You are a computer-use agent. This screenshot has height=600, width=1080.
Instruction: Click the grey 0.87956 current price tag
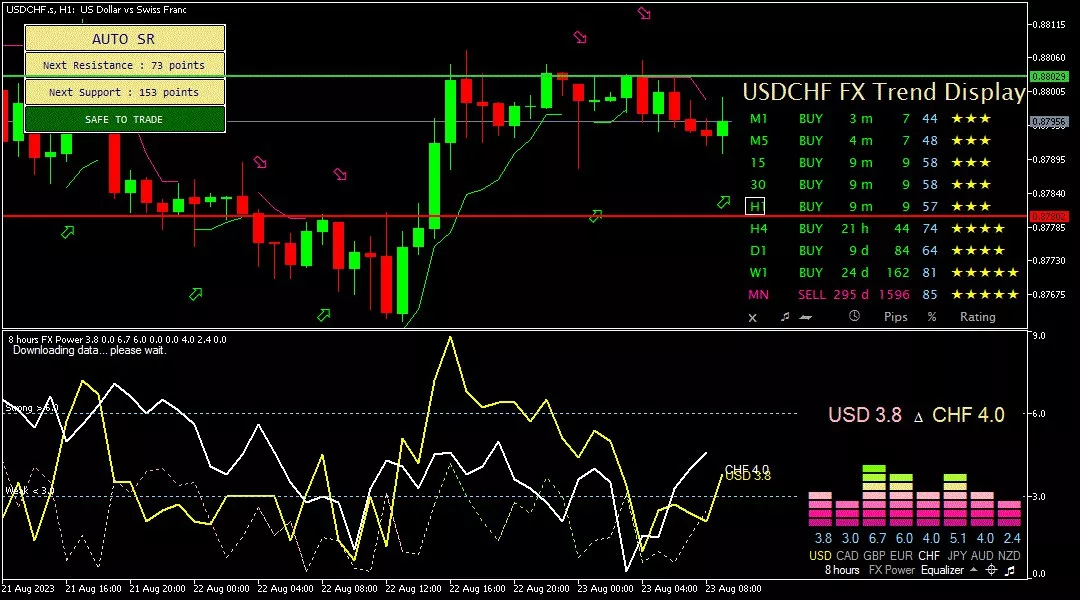1048,122
